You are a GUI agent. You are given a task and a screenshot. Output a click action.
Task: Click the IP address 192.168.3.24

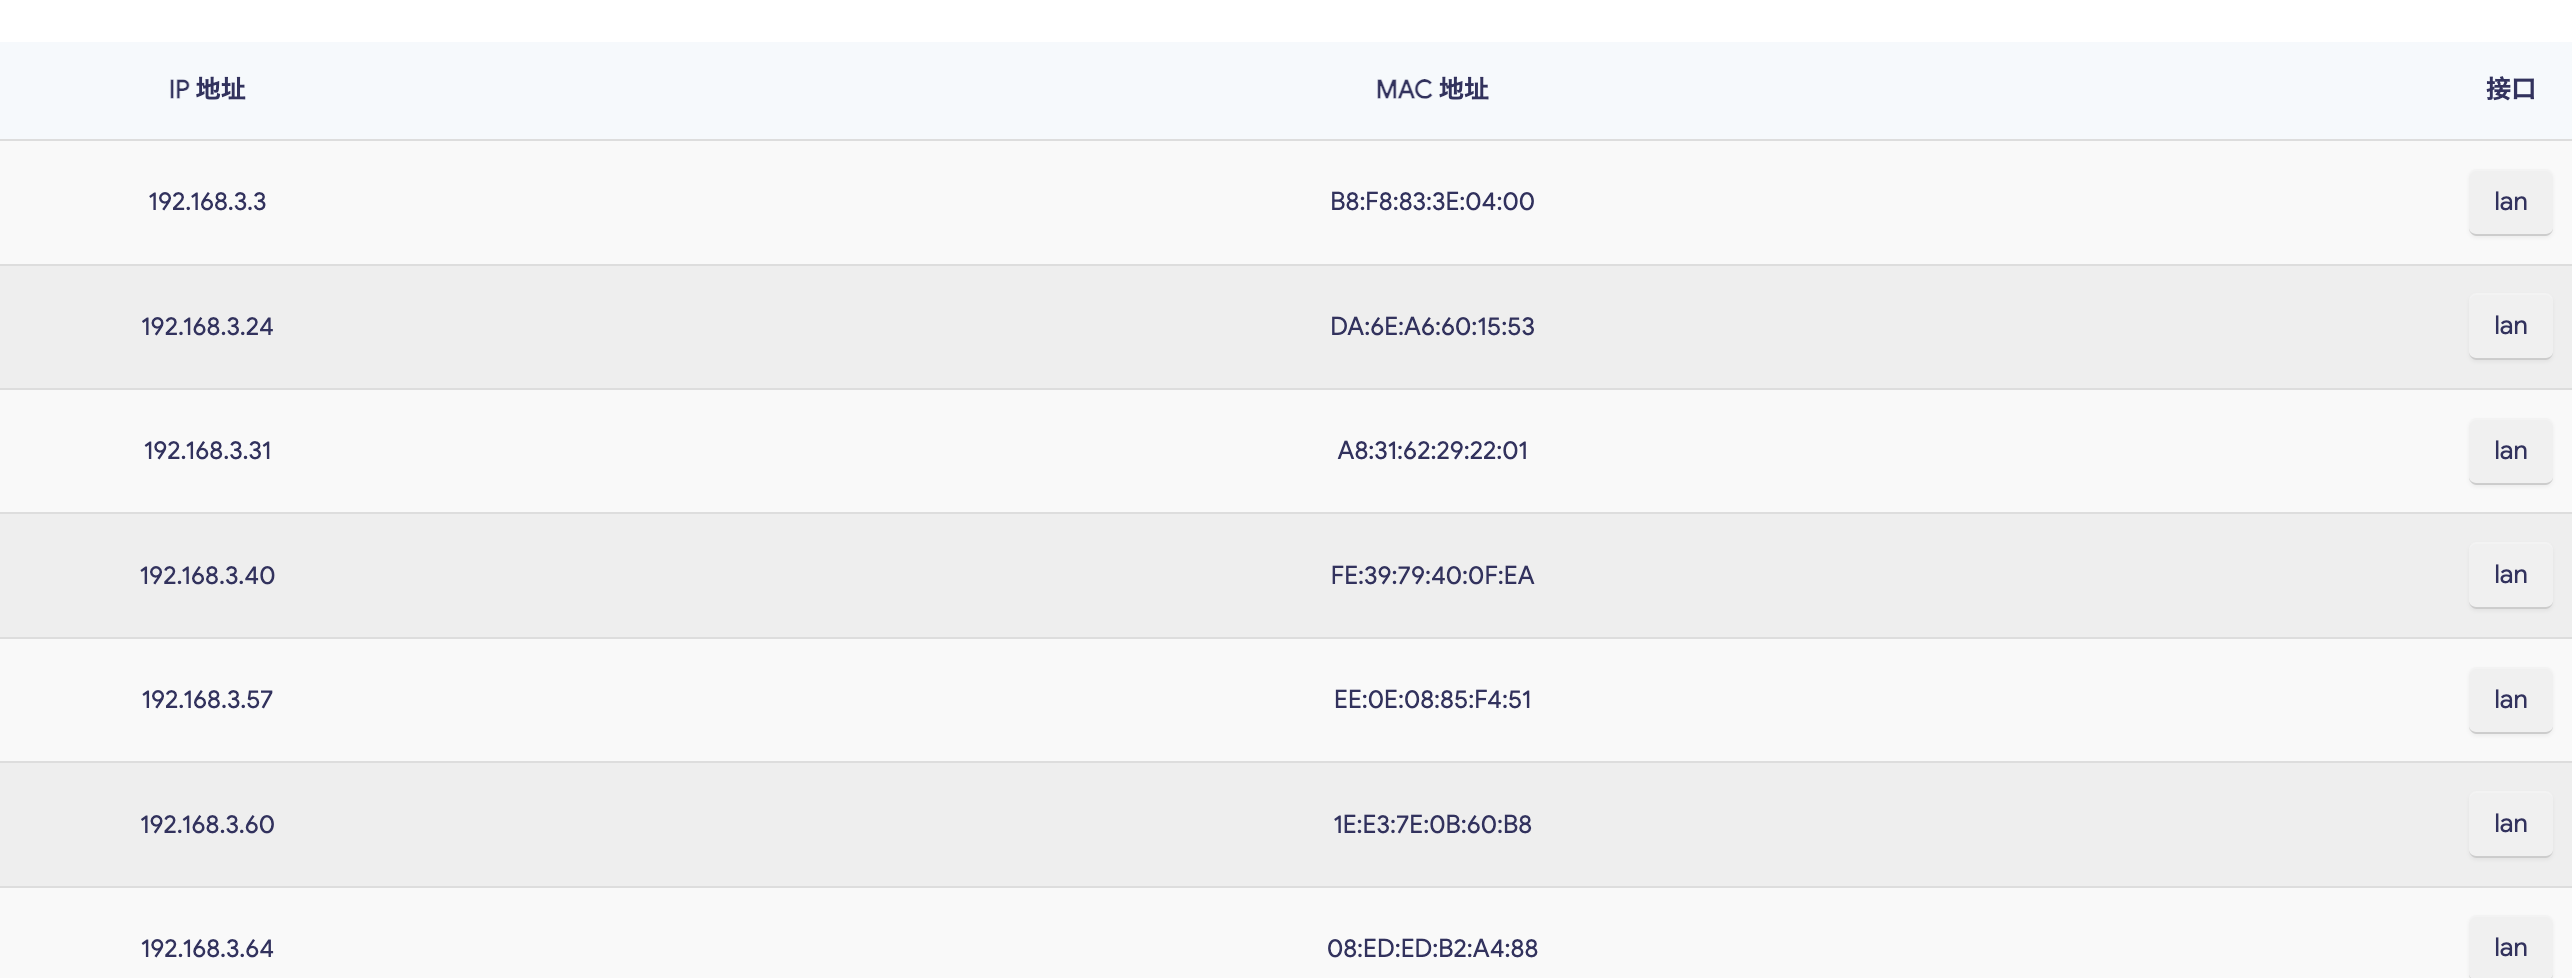(x=207, y=327)
